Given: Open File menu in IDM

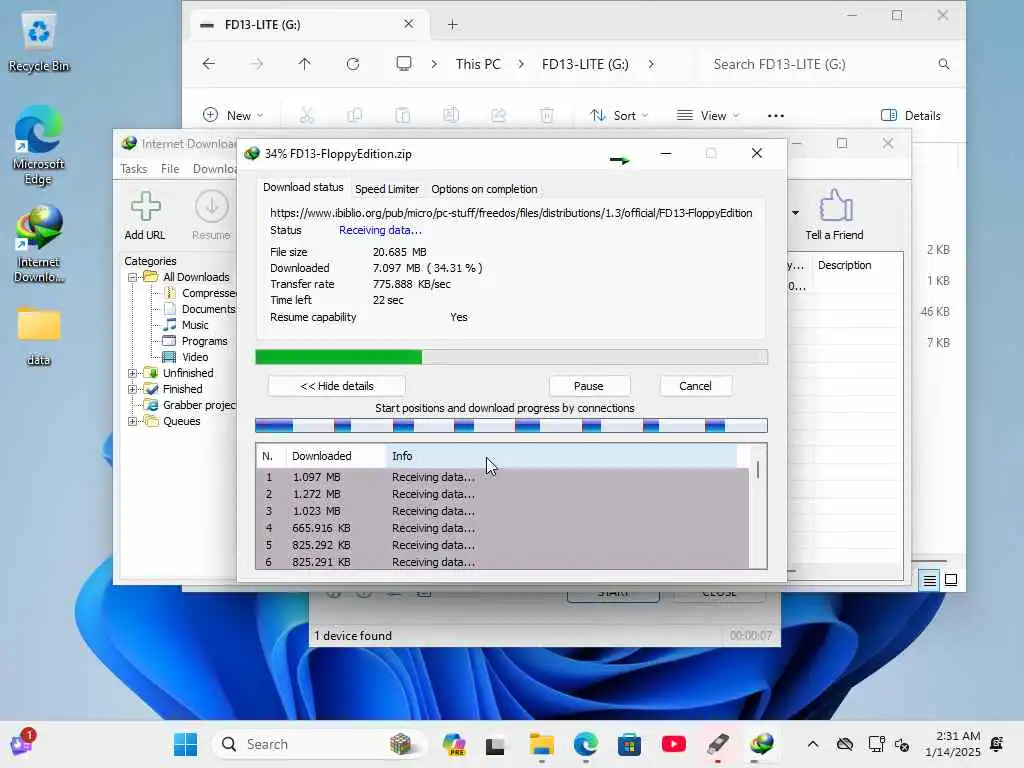Looking at the screenshot, I should pyautogui.click(x=170, y=169).
